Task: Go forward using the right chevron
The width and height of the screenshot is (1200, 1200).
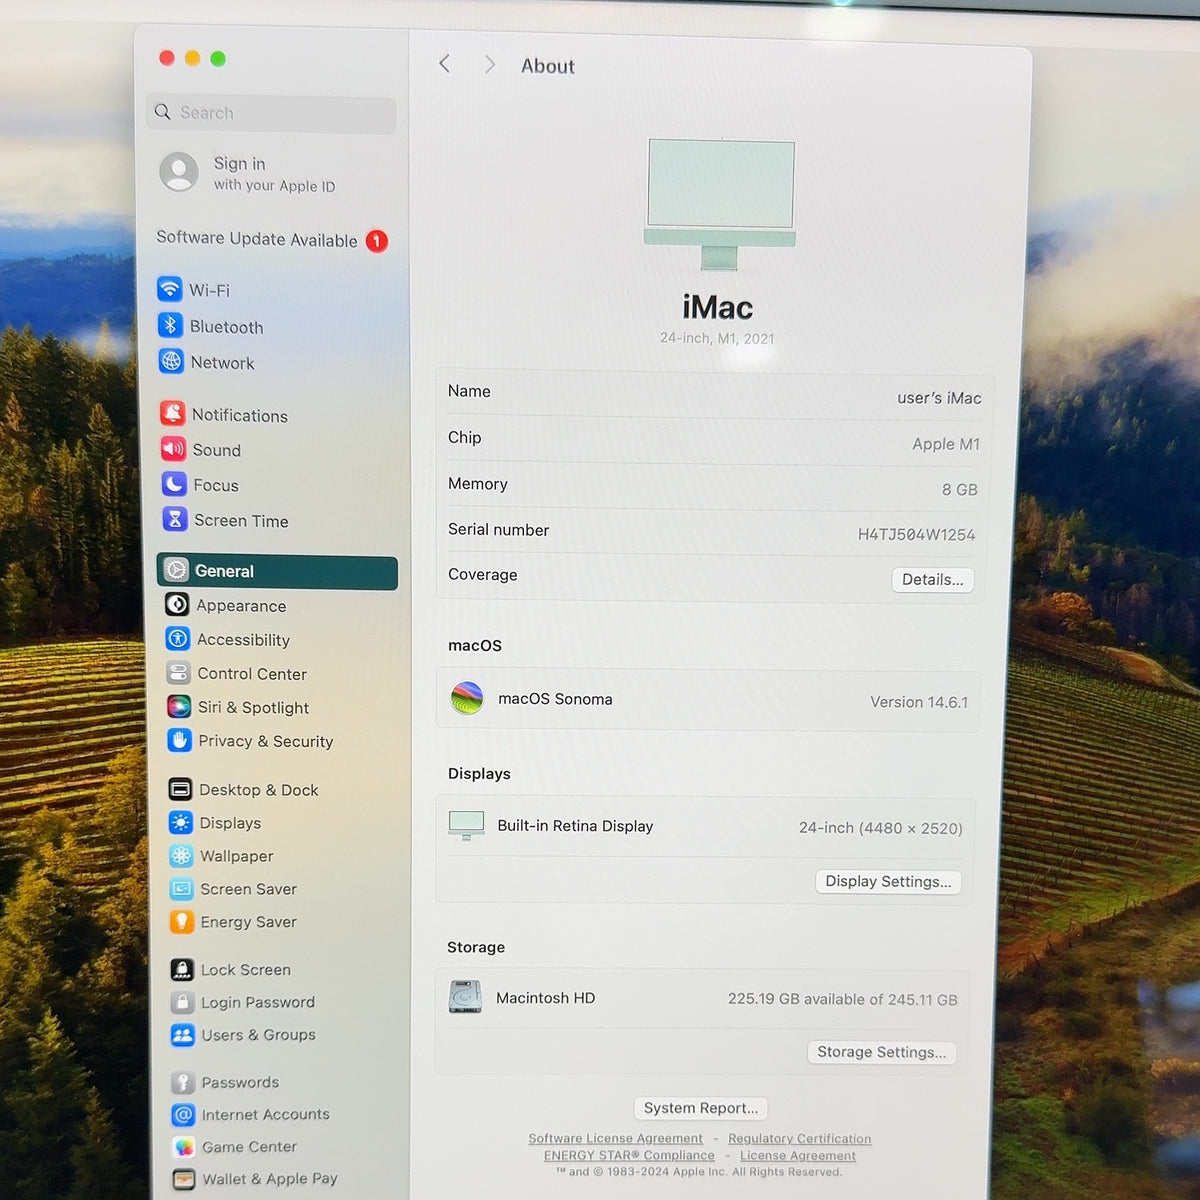Action: pos(489,65)
